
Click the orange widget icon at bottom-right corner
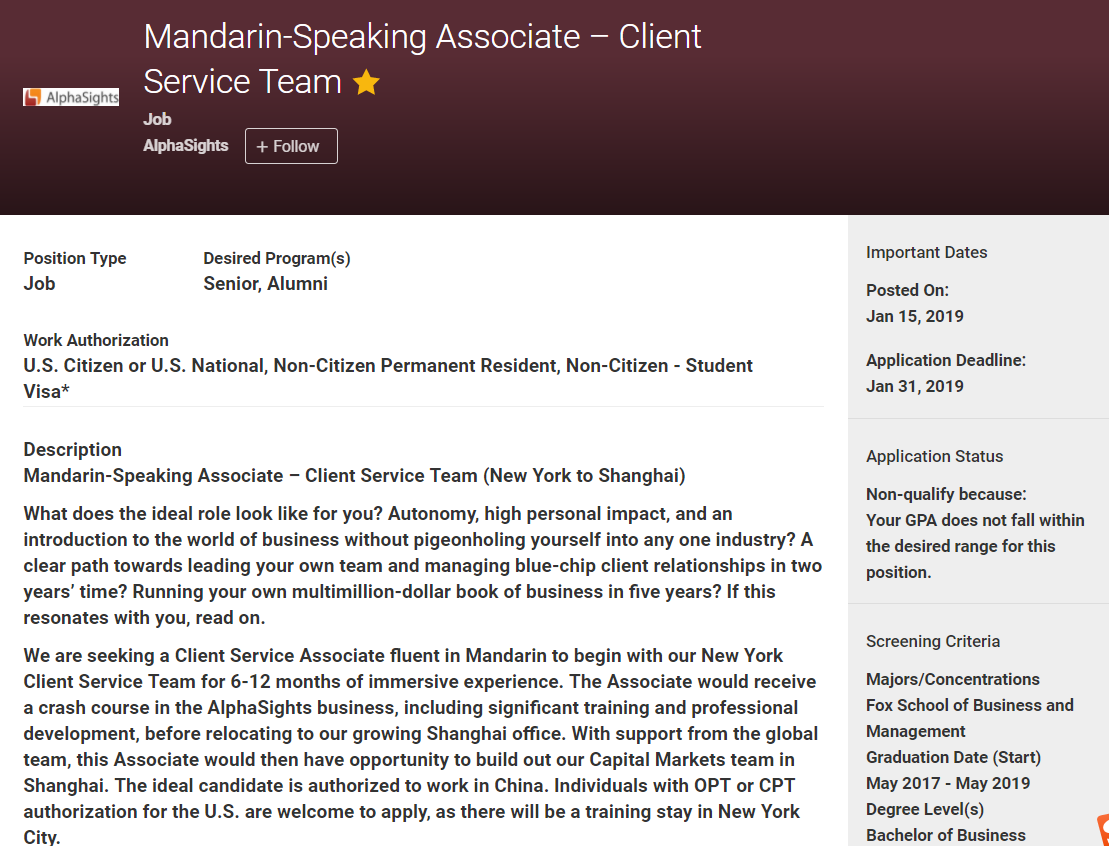[1103, 830]
